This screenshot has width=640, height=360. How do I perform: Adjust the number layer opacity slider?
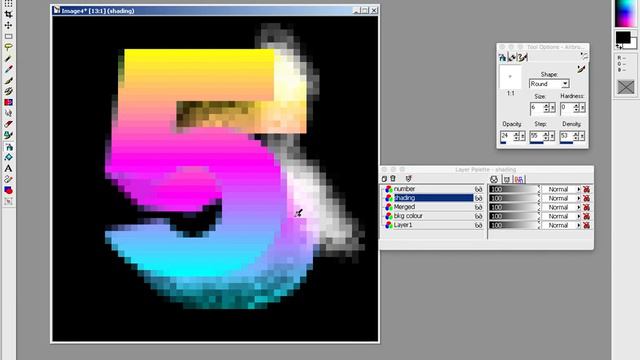click(514, 189)
